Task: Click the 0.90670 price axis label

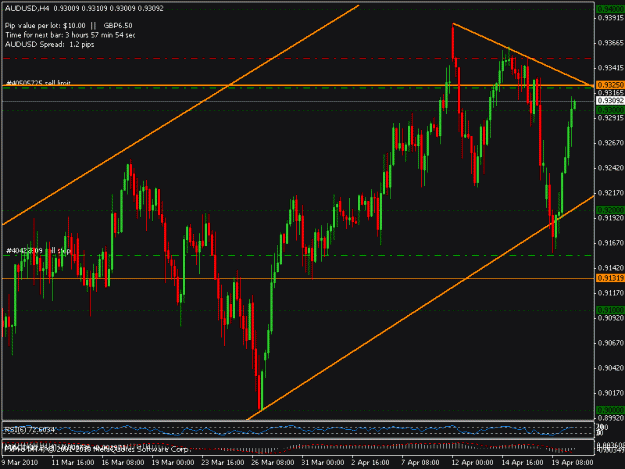Action: pos(610,343)
